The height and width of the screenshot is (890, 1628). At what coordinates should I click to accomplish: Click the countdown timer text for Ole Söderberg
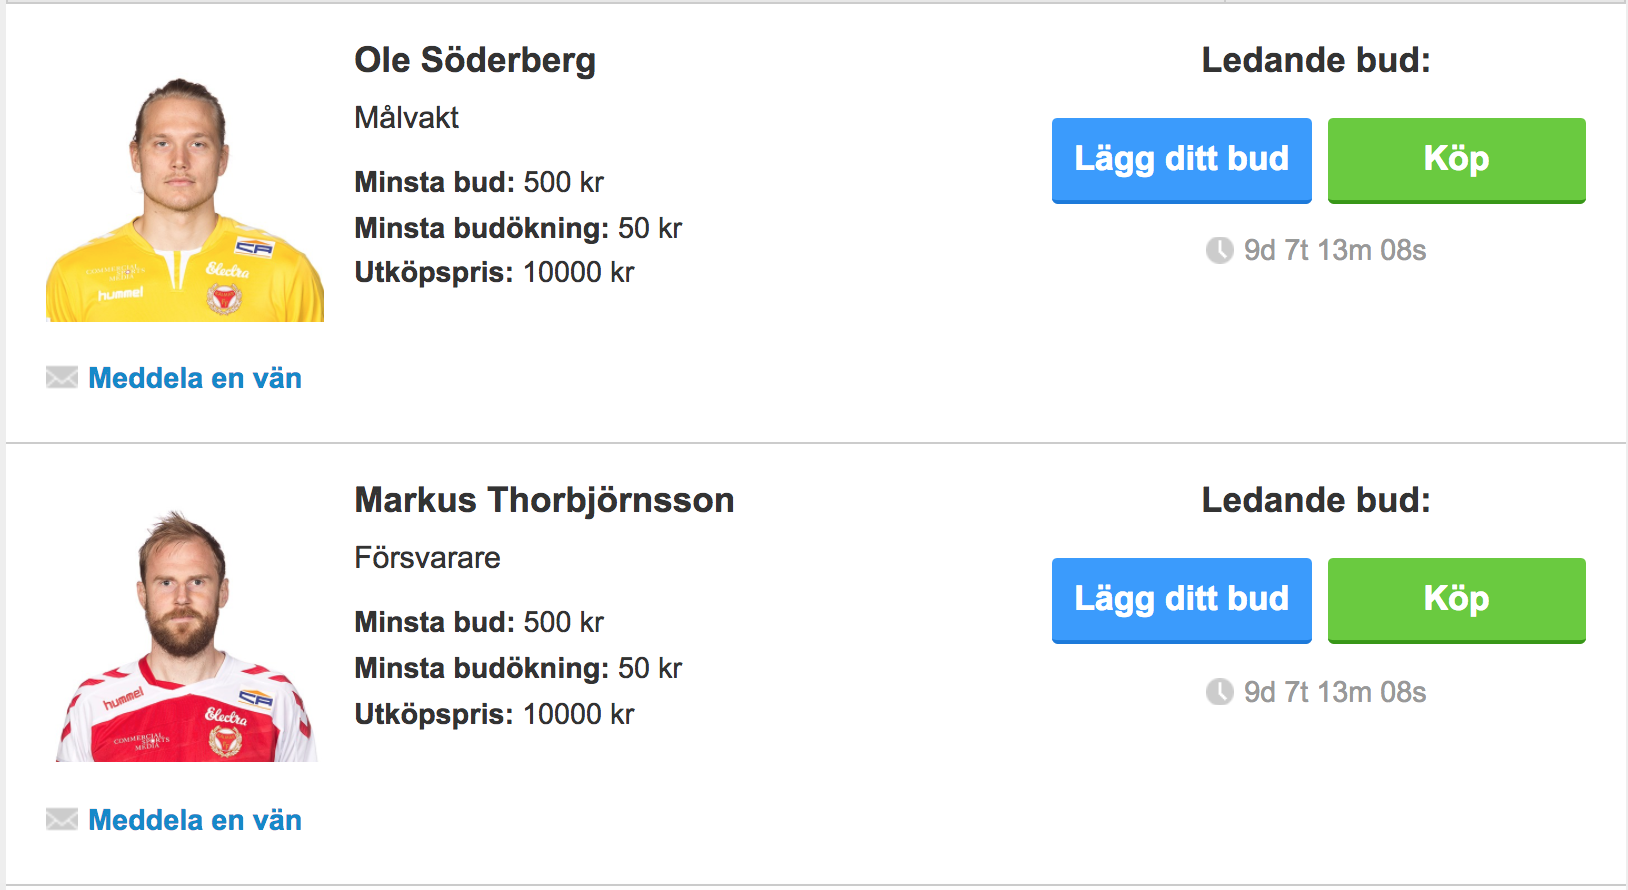coord(1334,250)
